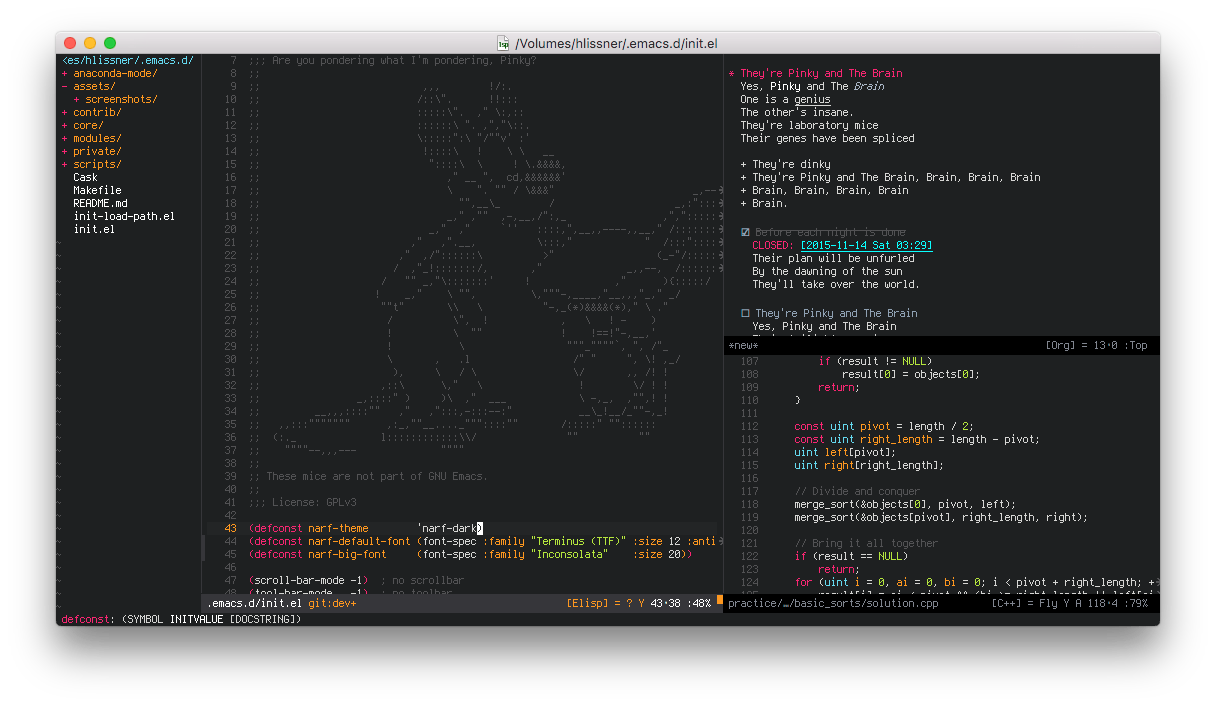The height and width of the screenshot is (706, 1216).
Task: Place cursor on 'narf-dark value
Action: (447, 528)
